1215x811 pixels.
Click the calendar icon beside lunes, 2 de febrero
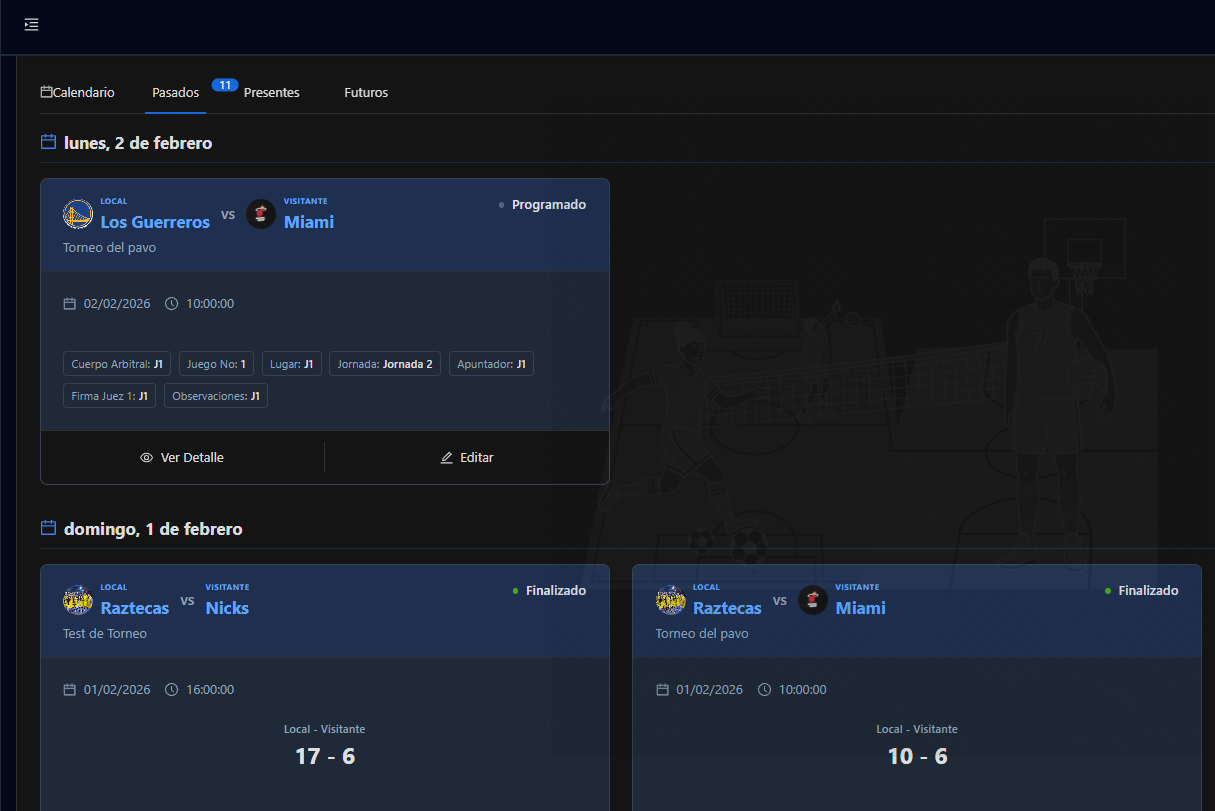(48, 143)
